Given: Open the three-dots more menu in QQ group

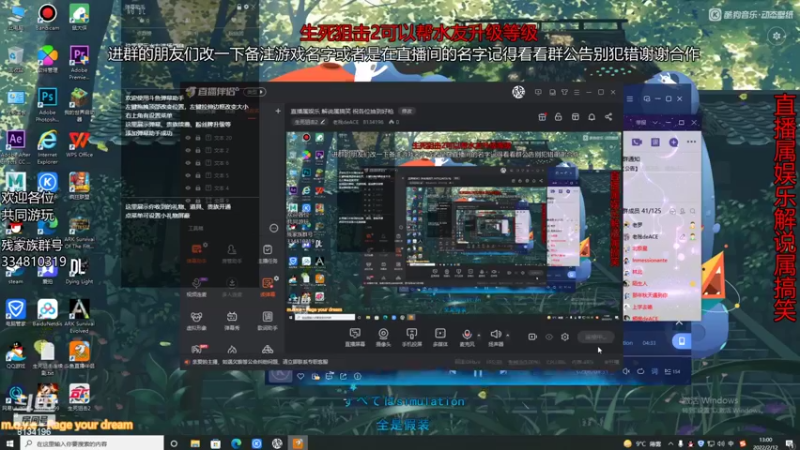Looking at the screenshot, I should click(x=691, y=142).
